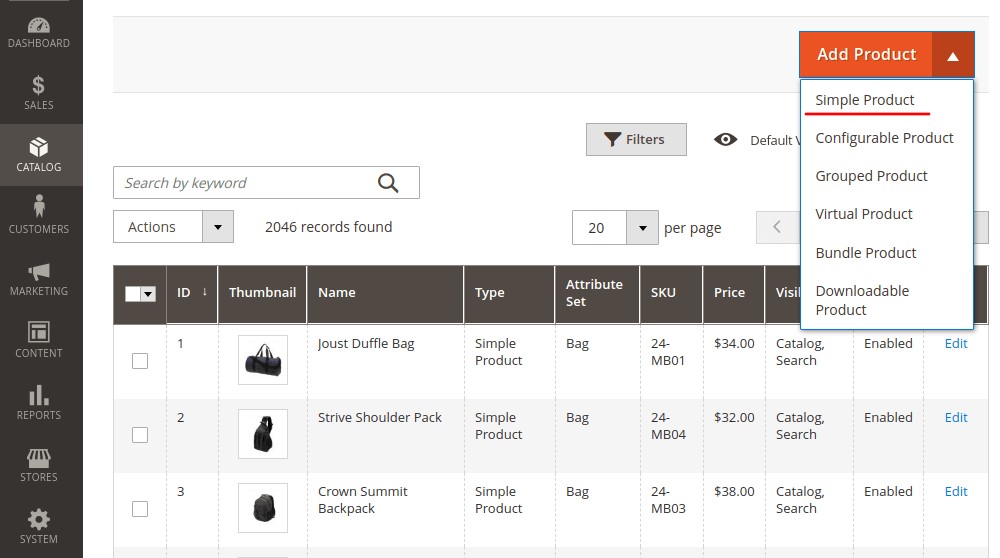Click price cell $34.00
Screen dimensions: 1000x558
point(734,344)
